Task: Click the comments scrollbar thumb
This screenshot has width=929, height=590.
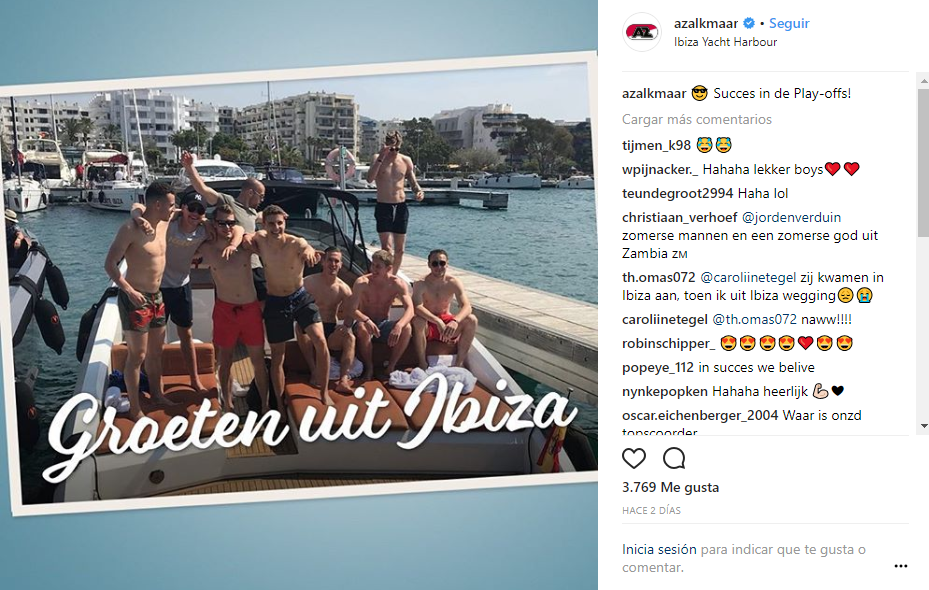Action: coord(924,163)
